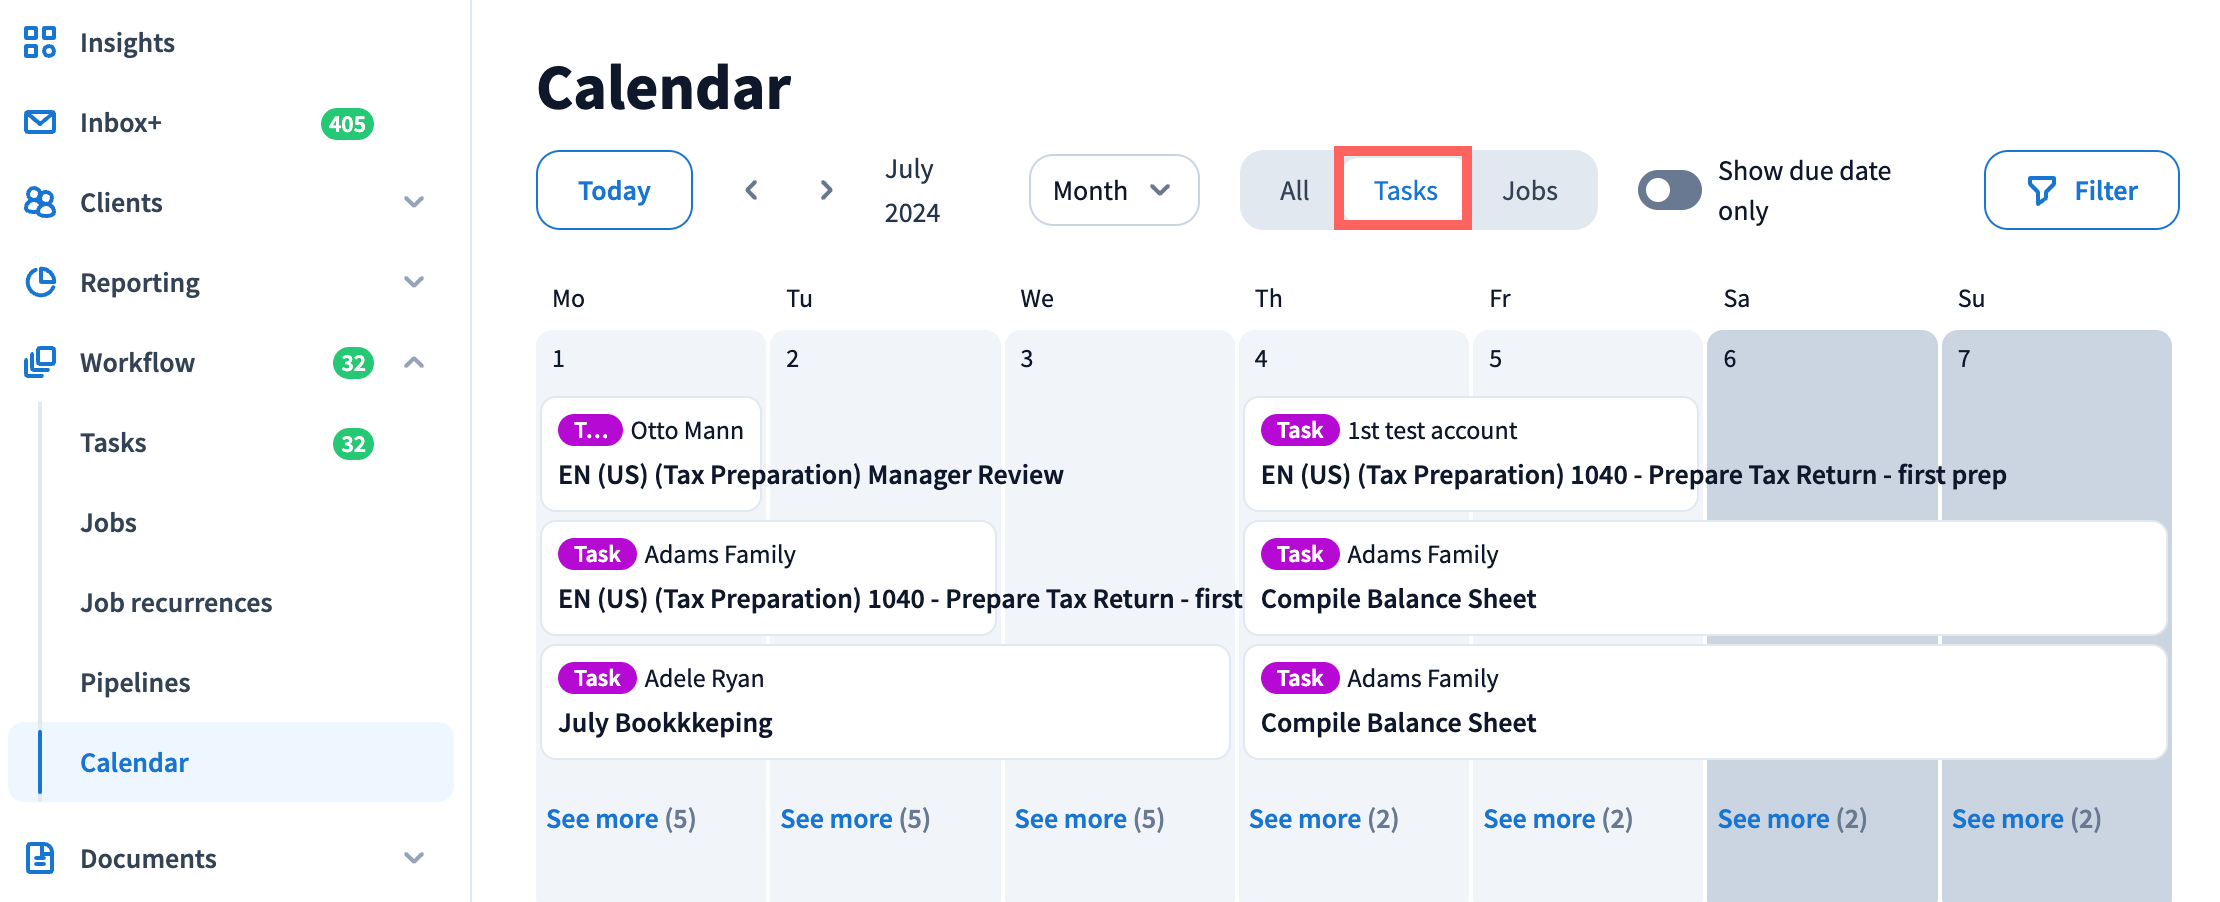Click the Inbox+ envelope icon
This screenshot has height=902, width=2220.
click(x=40, y=122)
